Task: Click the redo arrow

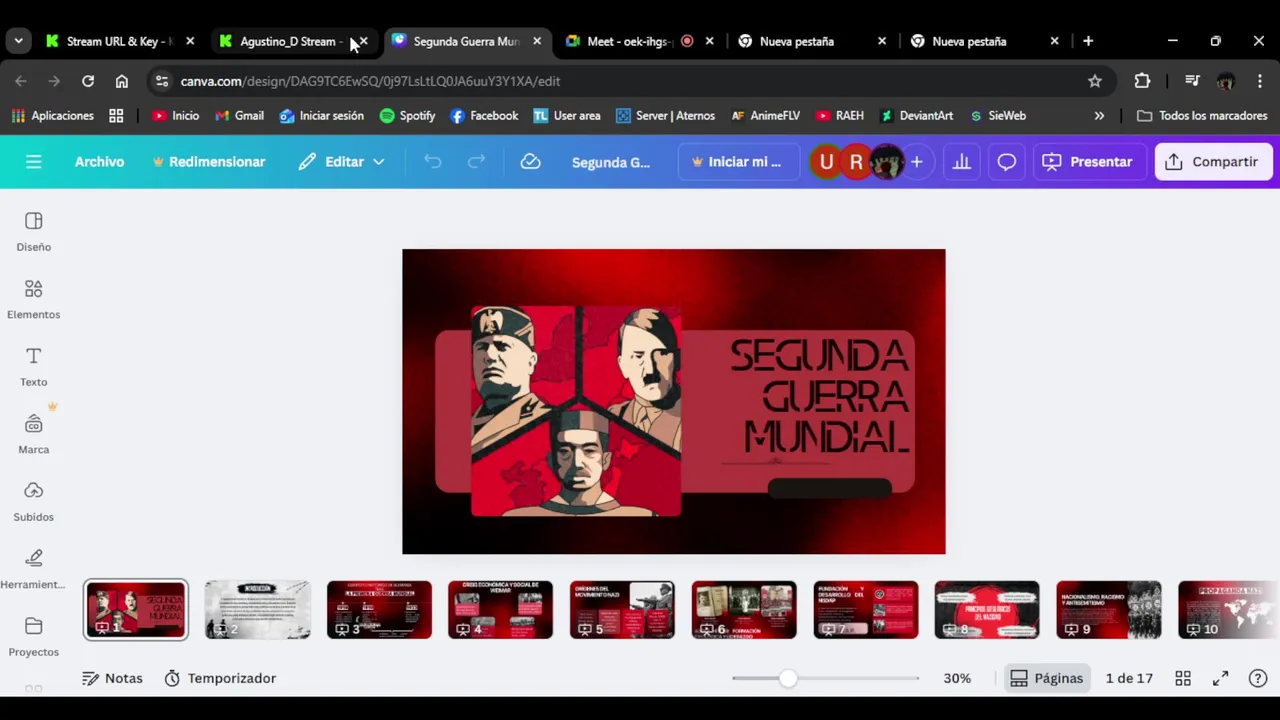Action: (x=477, y=162)
